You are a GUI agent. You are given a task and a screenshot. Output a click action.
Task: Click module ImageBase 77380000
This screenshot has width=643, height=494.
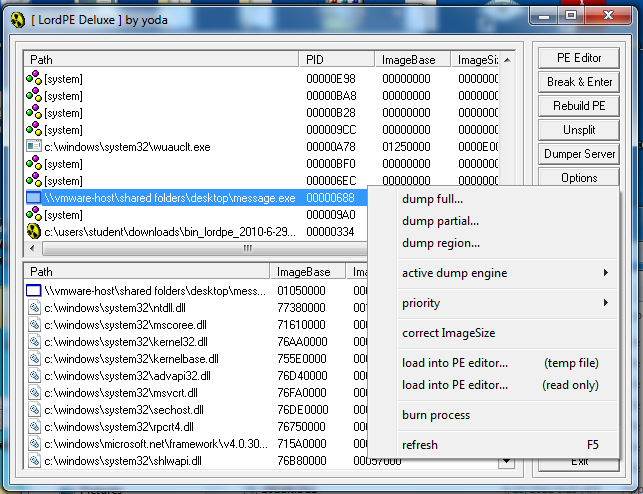tap(301, 308)
